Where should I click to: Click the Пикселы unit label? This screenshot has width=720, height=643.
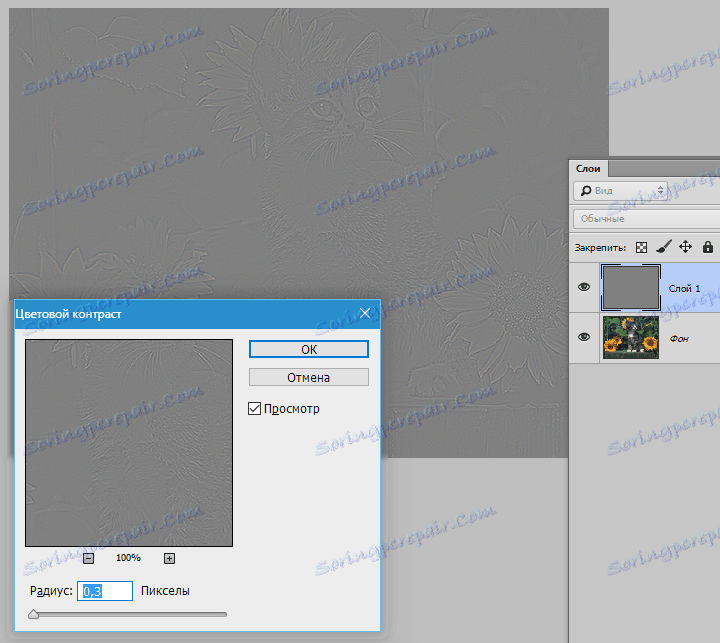point(165,591)
